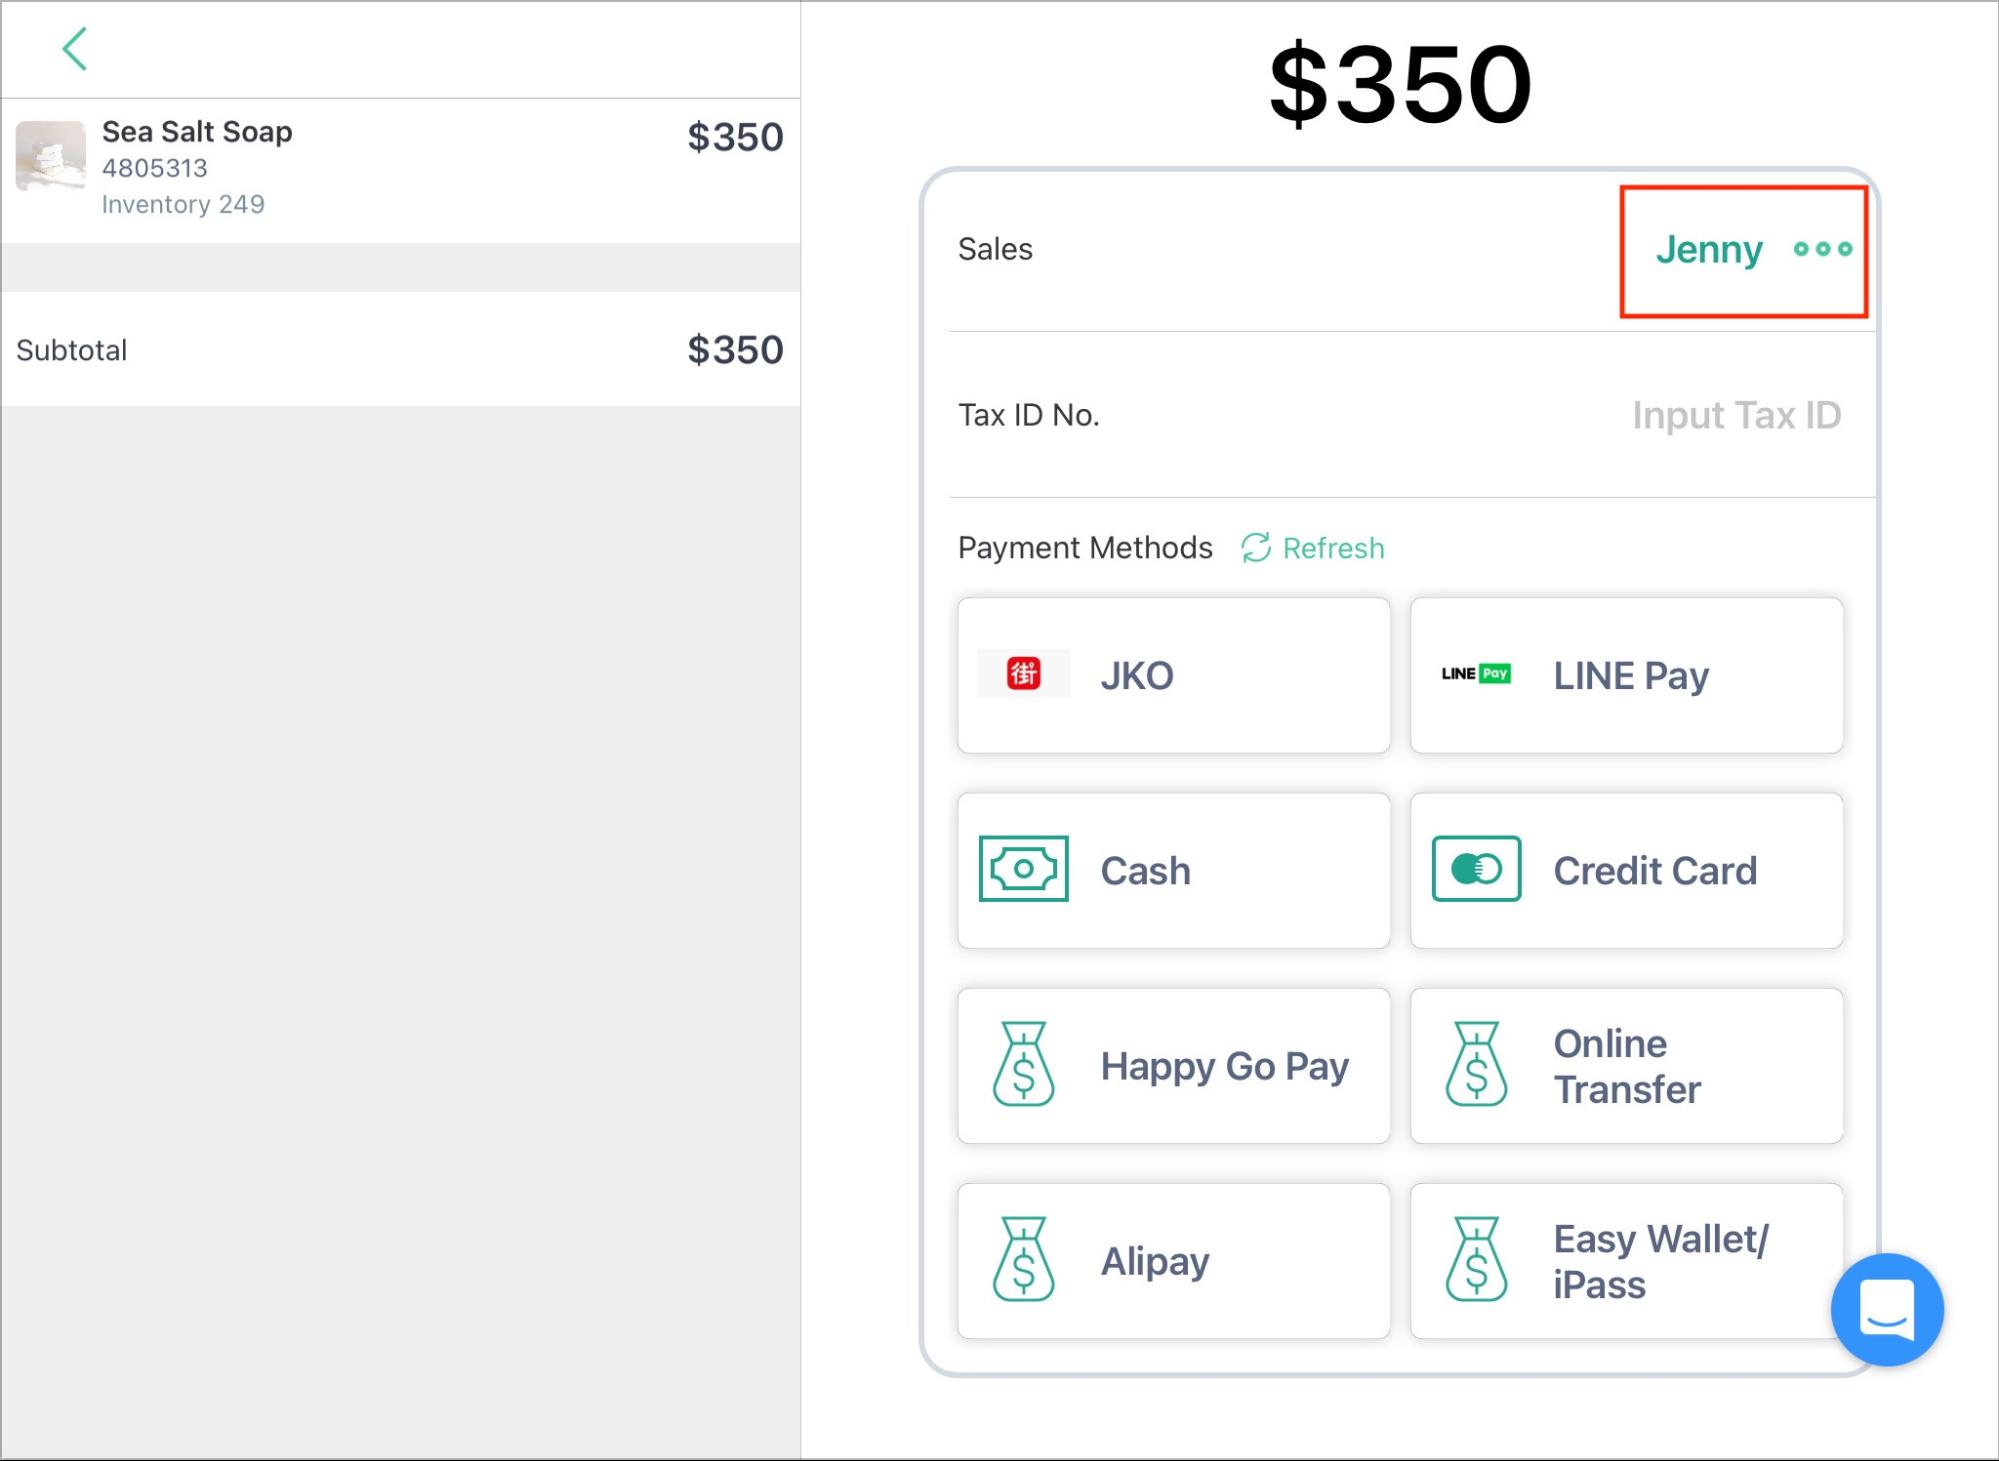Select the JKO red logo icon
Image resolution: width=1999 pixels, height=1461 pixels.
pos(1023,674)
